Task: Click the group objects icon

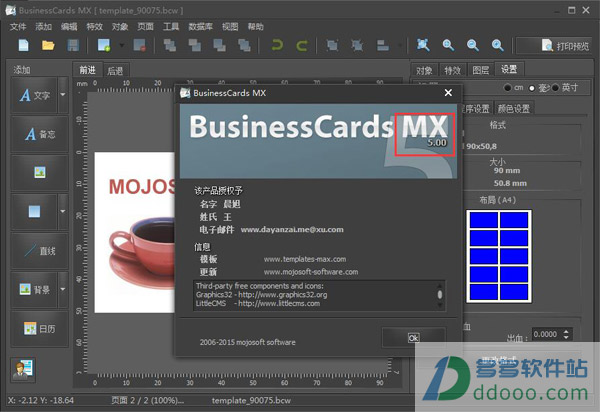Action: point(332,45)
